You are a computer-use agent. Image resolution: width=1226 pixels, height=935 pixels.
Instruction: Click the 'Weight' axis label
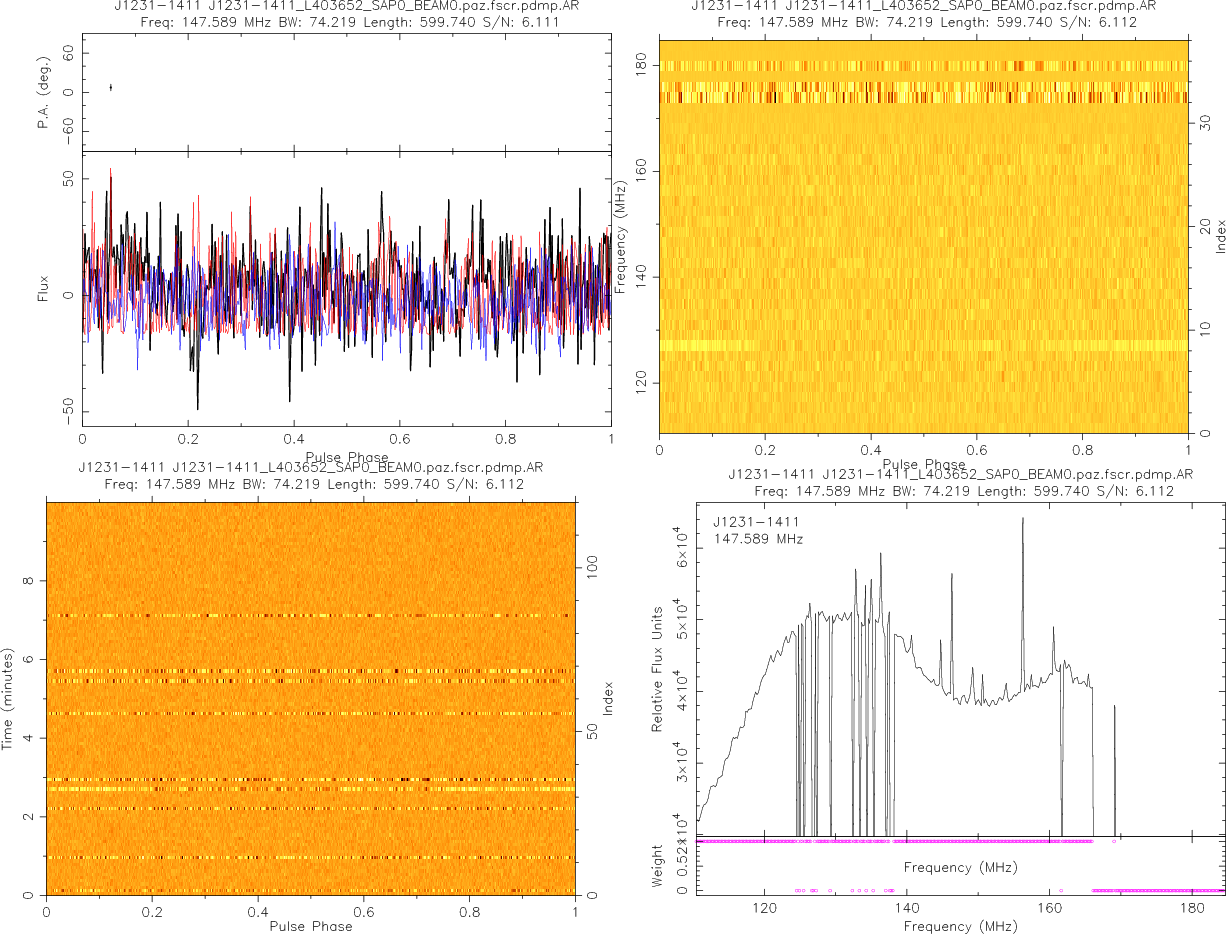658,866
